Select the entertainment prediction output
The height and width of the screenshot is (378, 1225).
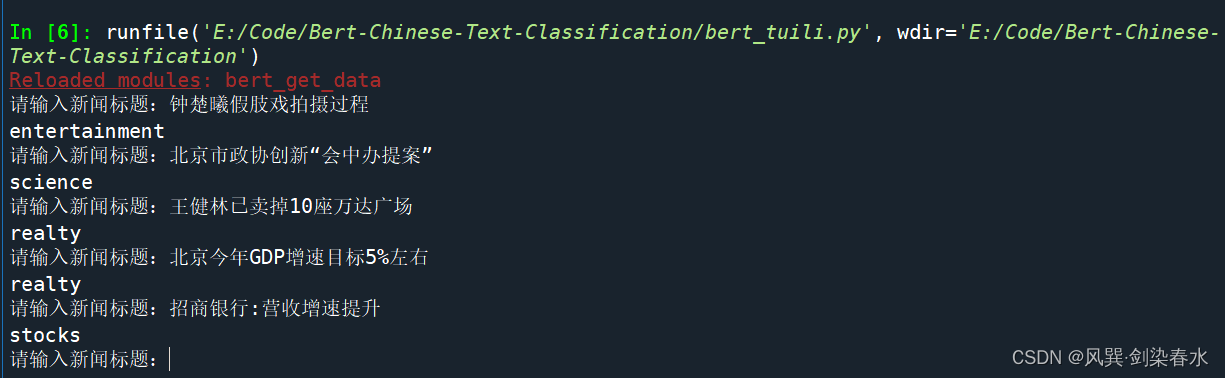(87, 131)
